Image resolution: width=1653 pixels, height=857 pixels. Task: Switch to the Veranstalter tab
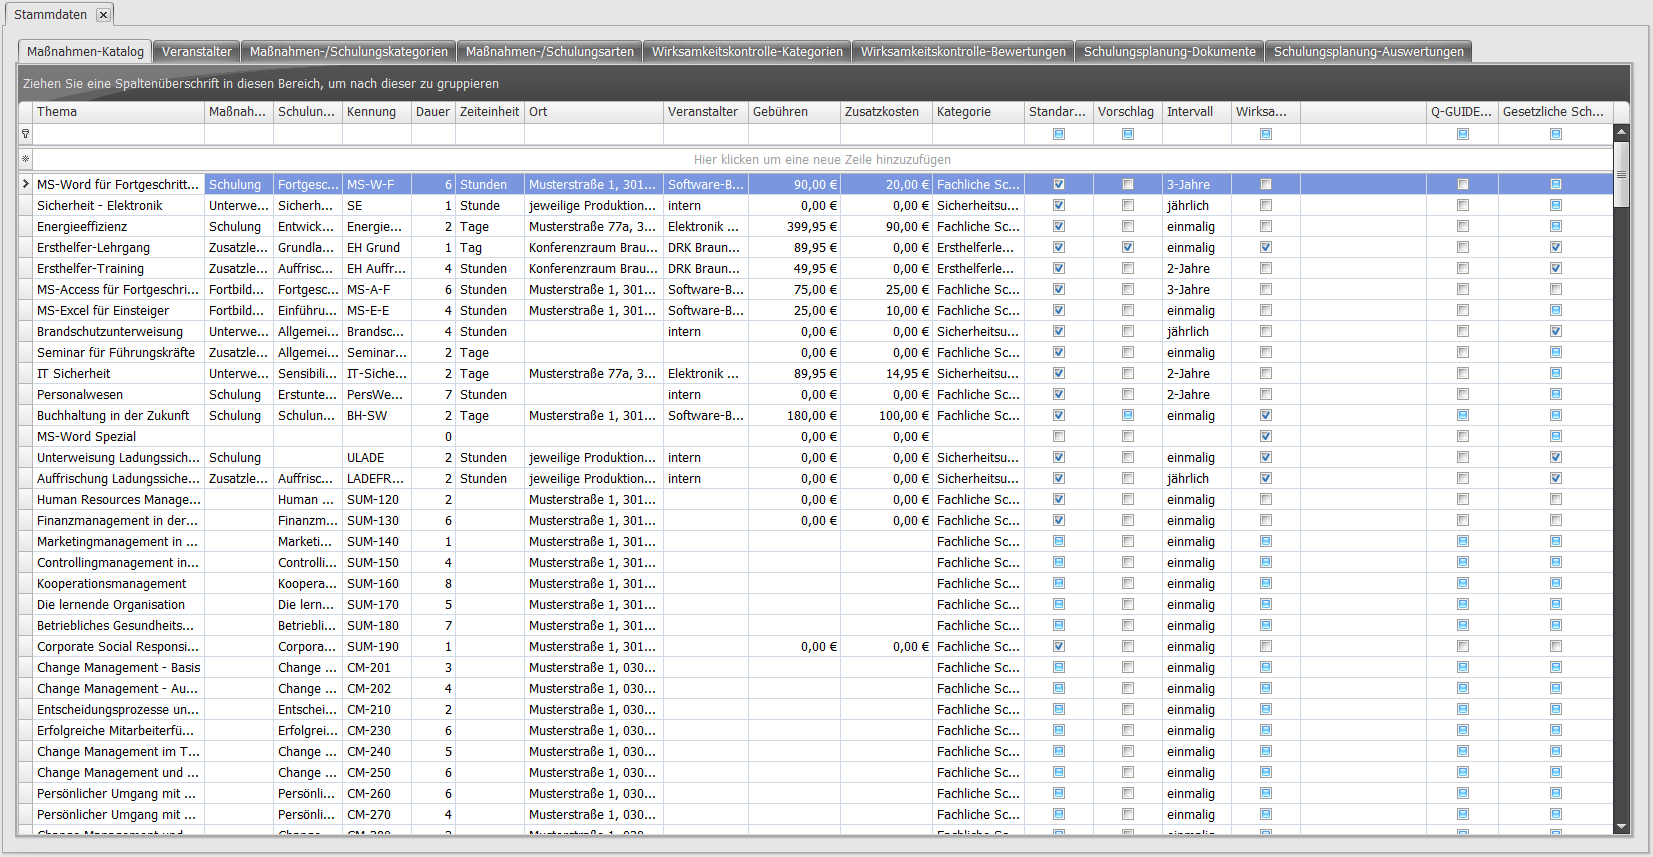point(197,52)
